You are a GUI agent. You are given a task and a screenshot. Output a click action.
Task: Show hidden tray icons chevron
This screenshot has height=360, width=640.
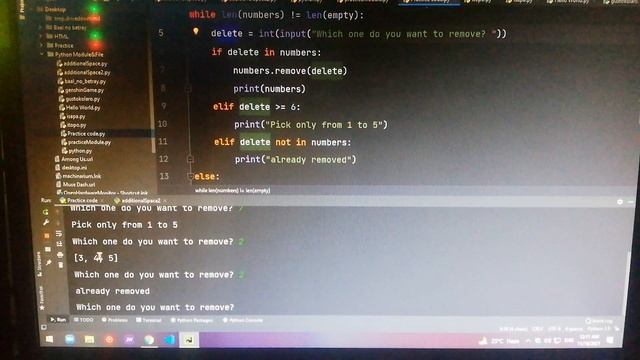click(528, 341)
